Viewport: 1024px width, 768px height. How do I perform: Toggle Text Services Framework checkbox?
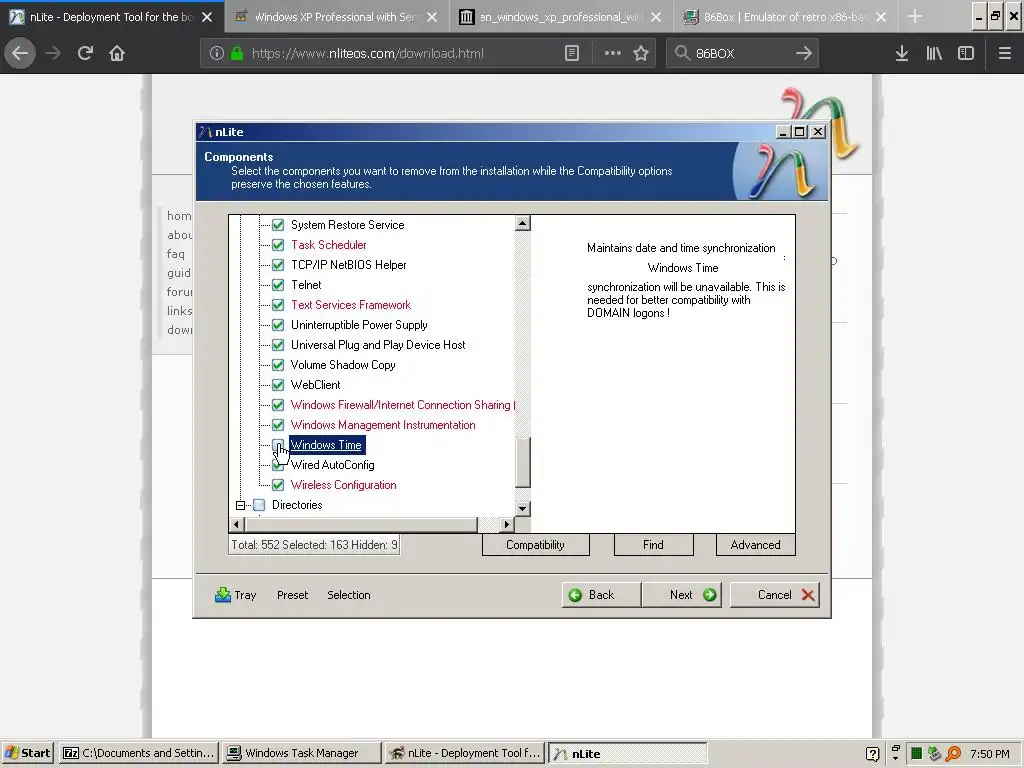pos(278,305)
